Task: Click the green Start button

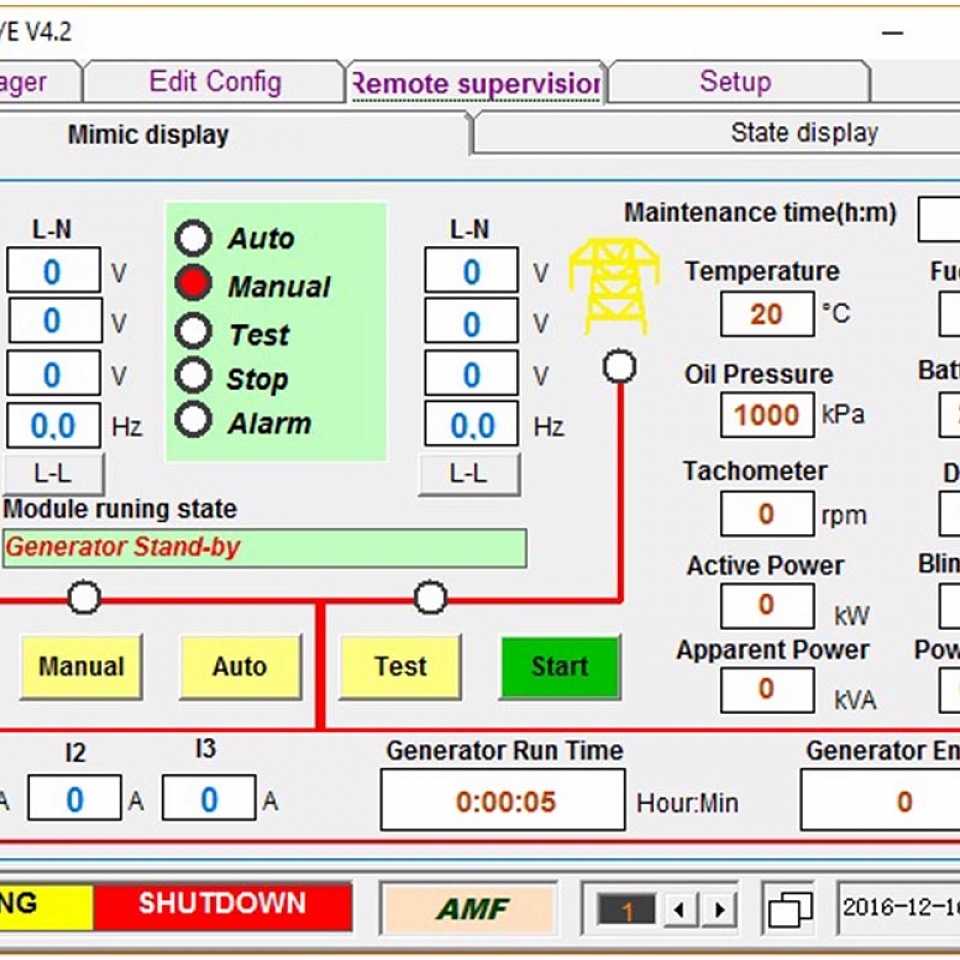Action: pos(560,667)
